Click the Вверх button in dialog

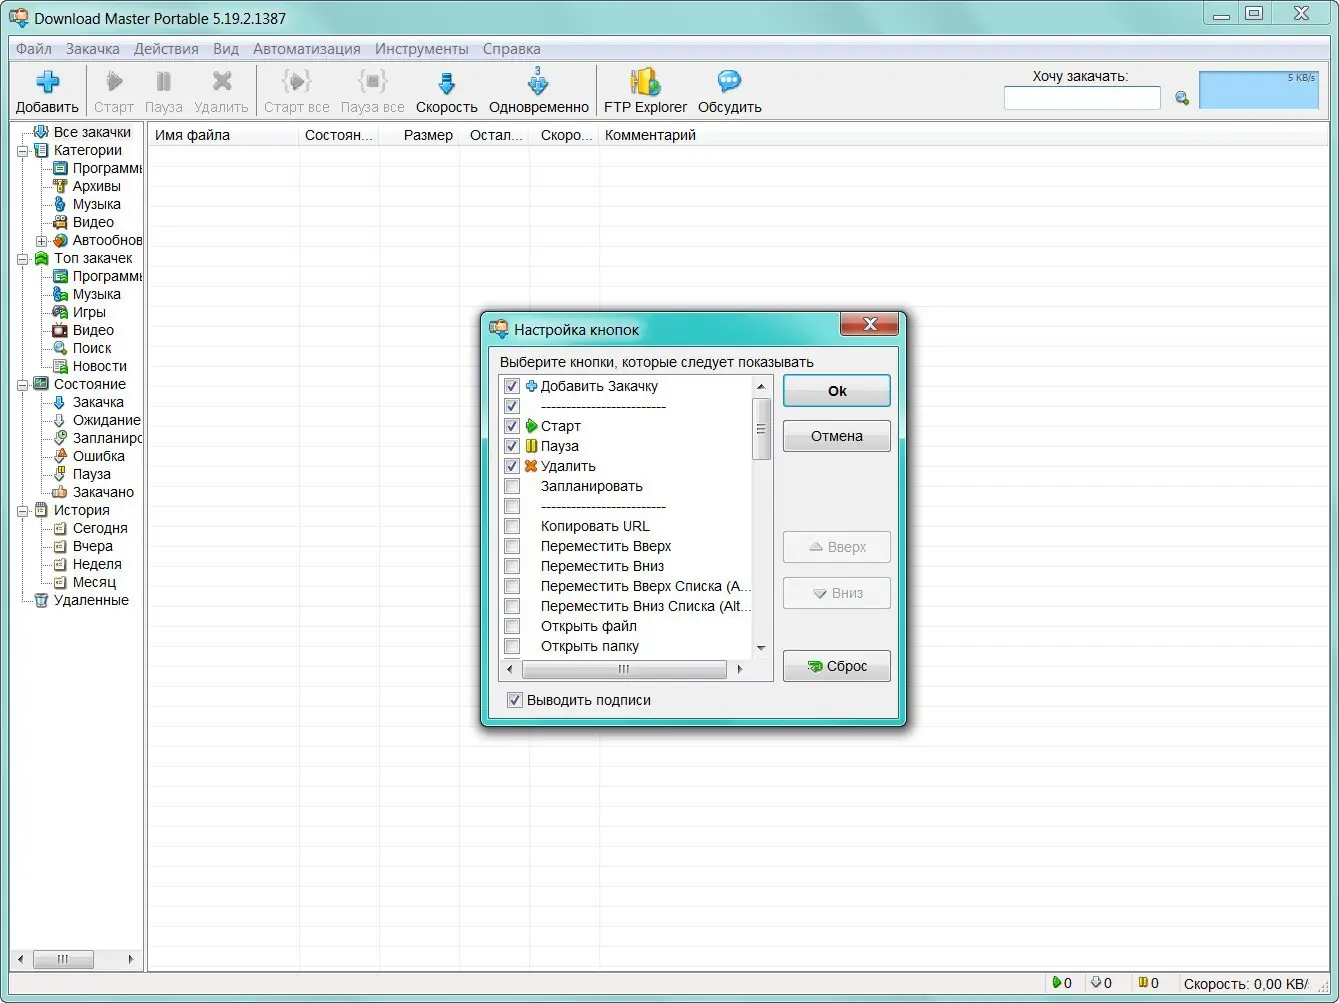(x=837, y=547)
